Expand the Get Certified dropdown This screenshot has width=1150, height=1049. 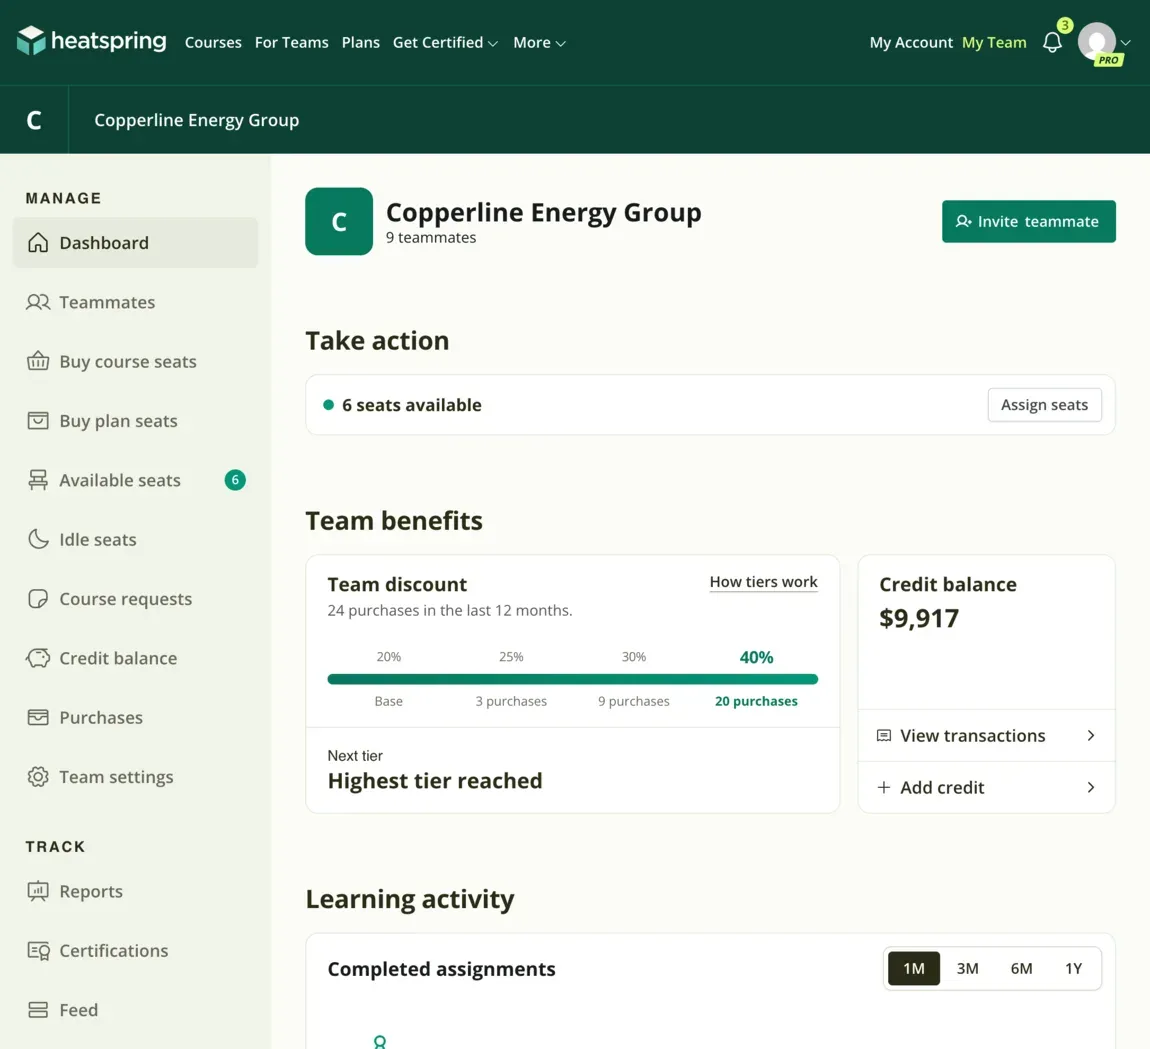point(445,43)
